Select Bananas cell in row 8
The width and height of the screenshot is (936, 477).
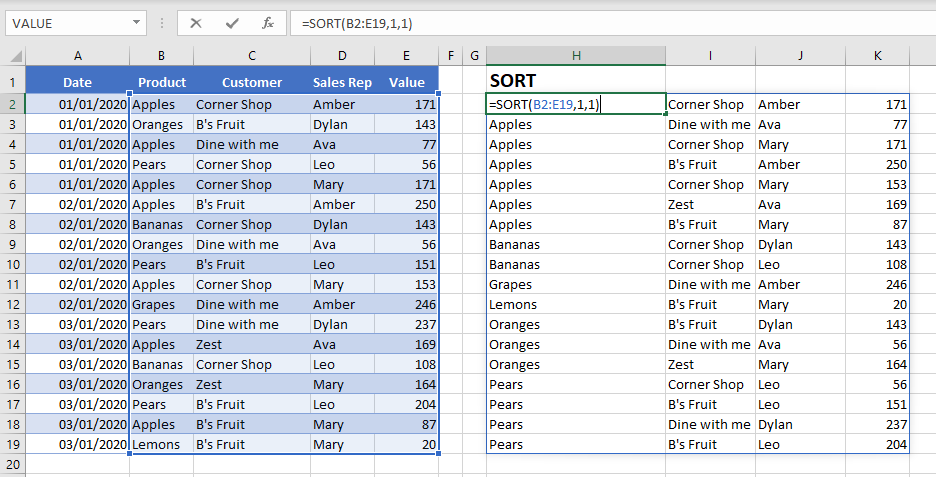tap(162, 224)
